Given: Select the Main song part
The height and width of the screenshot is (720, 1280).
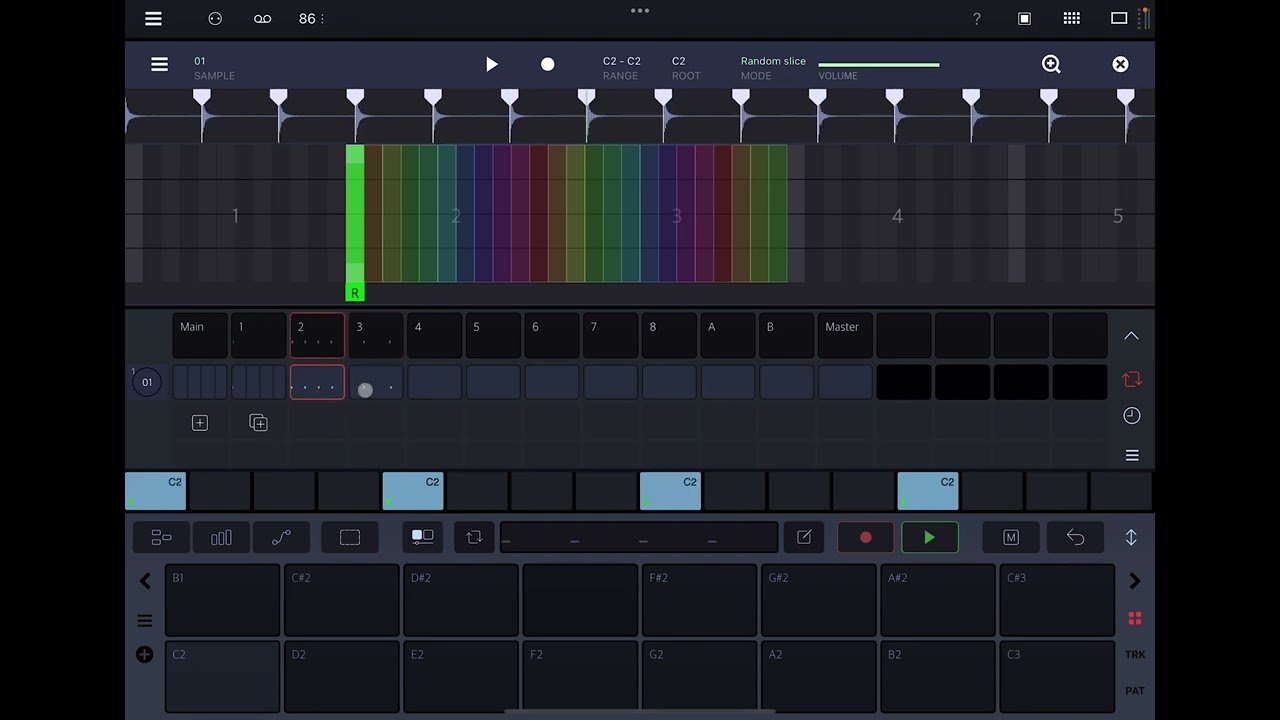Looking at the screenshot, I should click(201, 336).
